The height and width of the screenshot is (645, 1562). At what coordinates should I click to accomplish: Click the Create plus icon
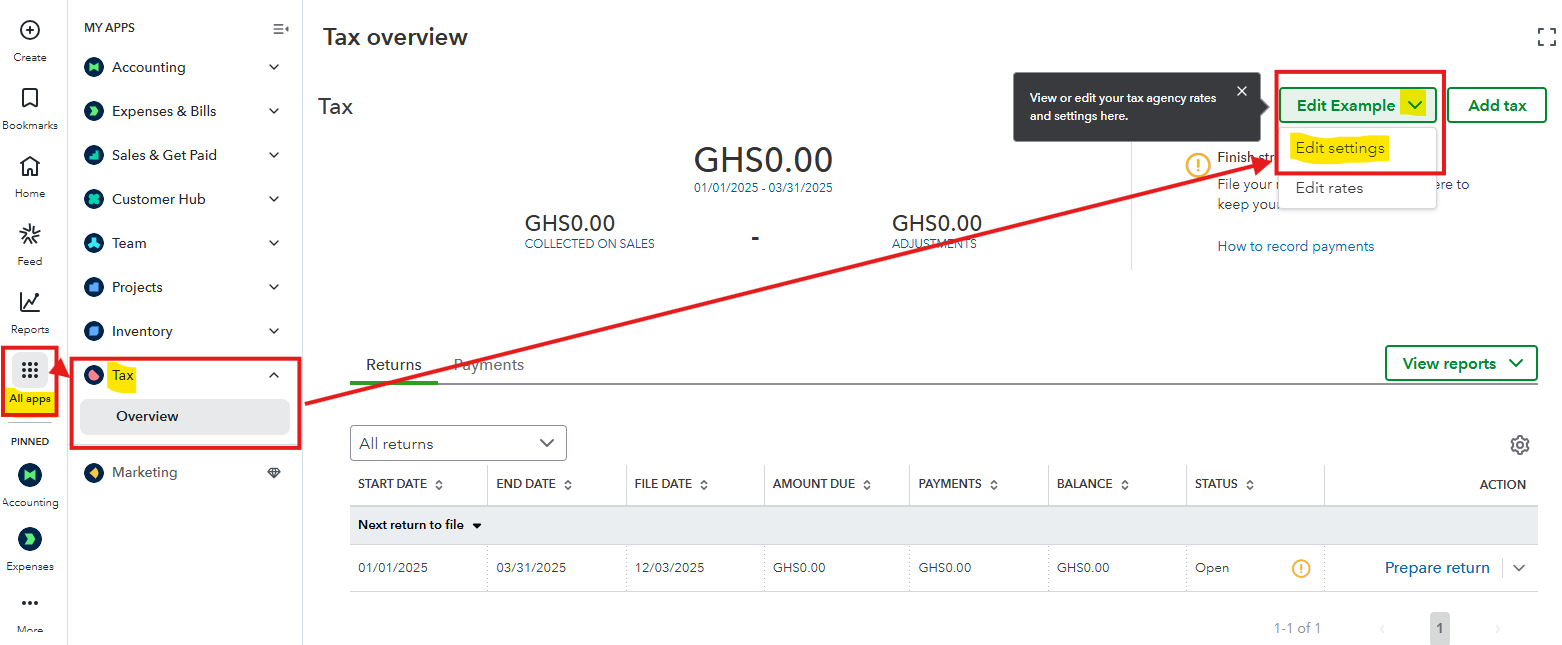pyautogui.click(x=30, y=31)
